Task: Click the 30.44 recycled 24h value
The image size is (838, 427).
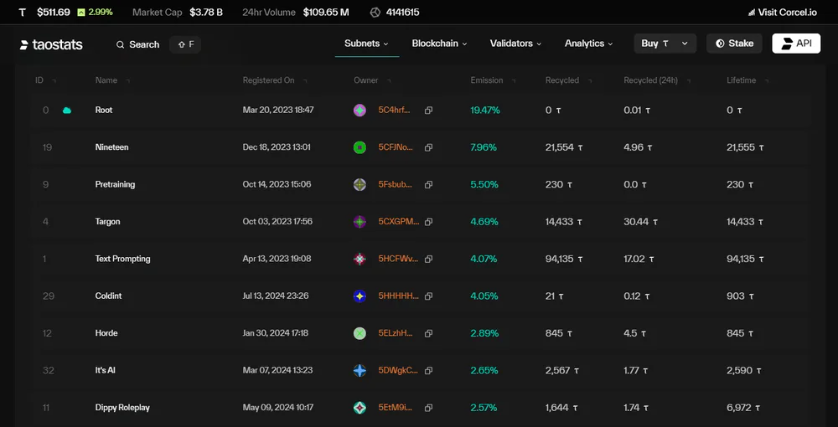Action: [x=640, y=221]
